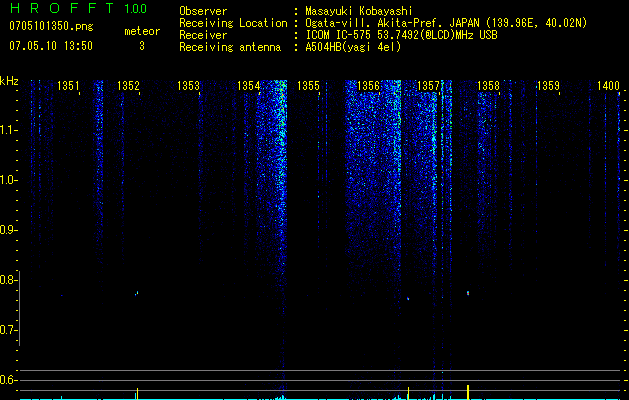Click the tall yellow detection spike below 1358
Screen dimensions: 629x400
click(x=468, y=392)
